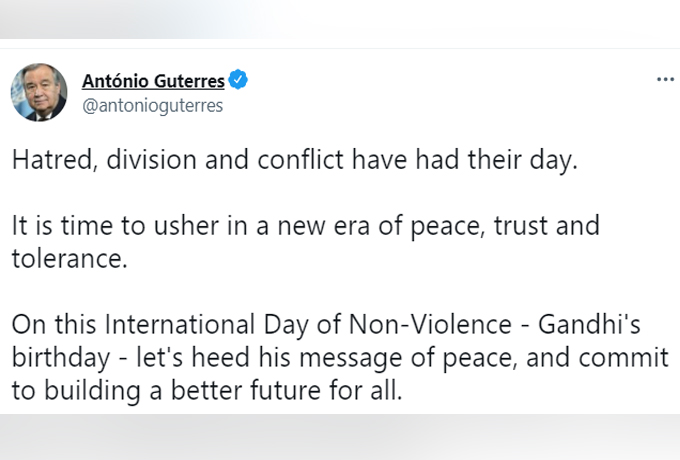The width and height of the screenshot is (680, 460).
Task: Click the word "Gandhi's" in the tweet
Action: tap(589, 324)
